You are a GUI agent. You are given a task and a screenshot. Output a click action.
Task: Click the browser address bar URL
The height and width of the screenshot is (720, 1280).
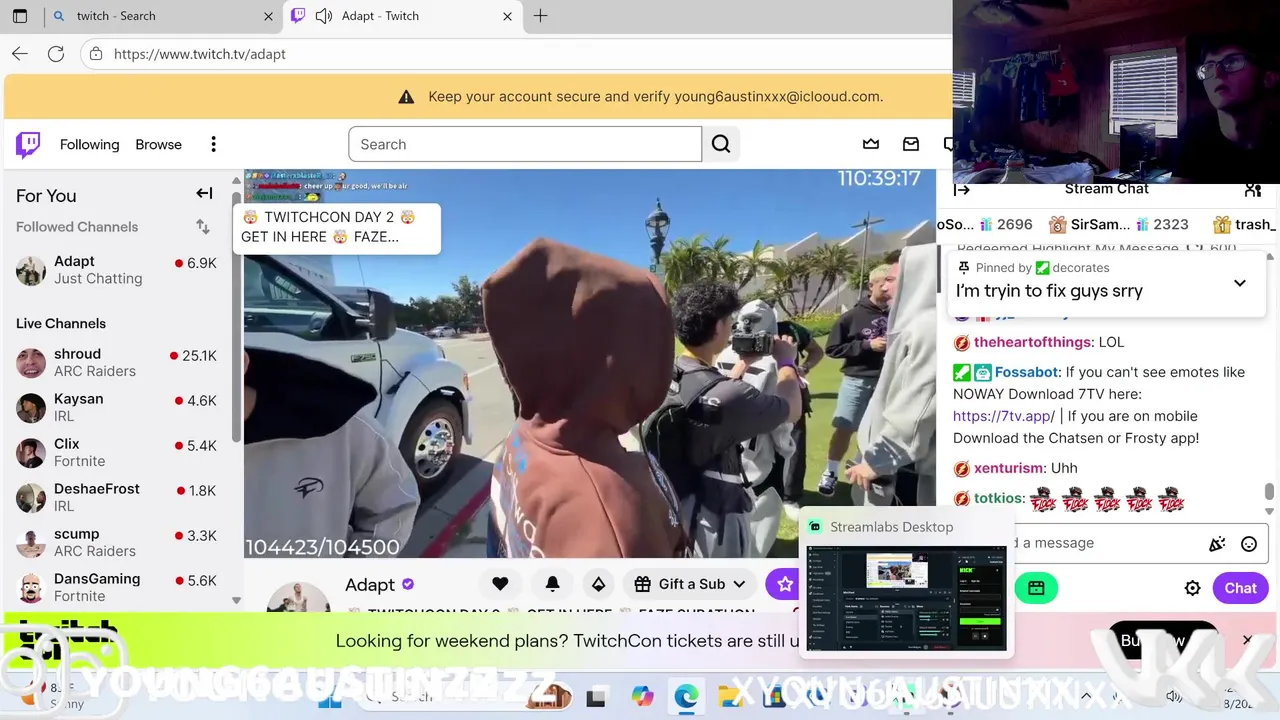(x=200, y=54)
